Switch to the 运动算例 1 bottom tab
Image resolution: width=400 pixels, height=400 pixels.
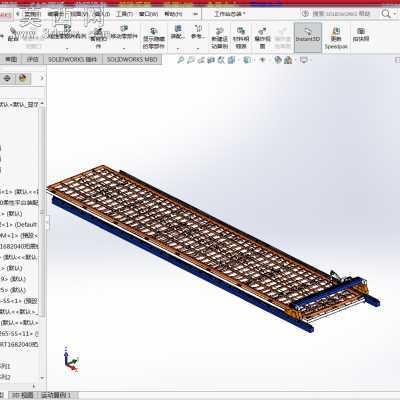[56, 395]
